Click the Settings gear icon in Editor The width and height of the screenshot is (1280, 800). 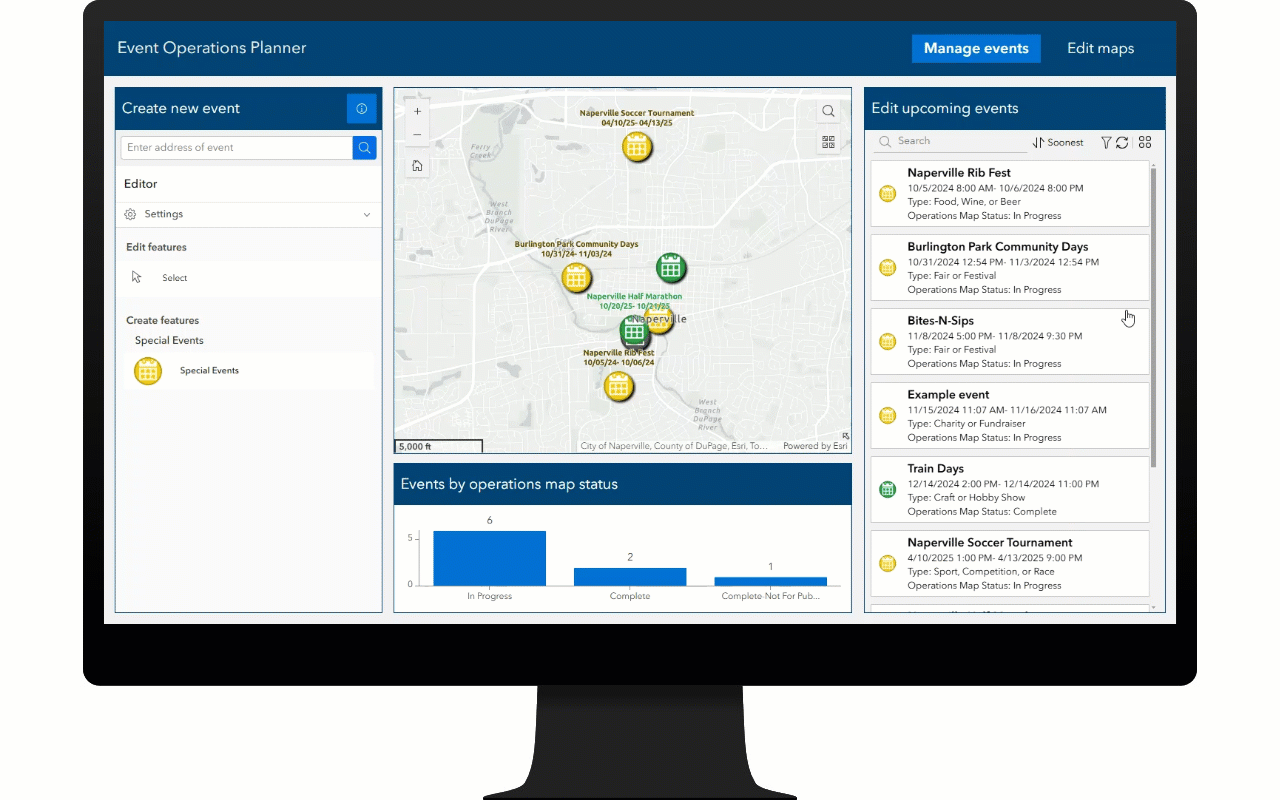coord(130,214)
